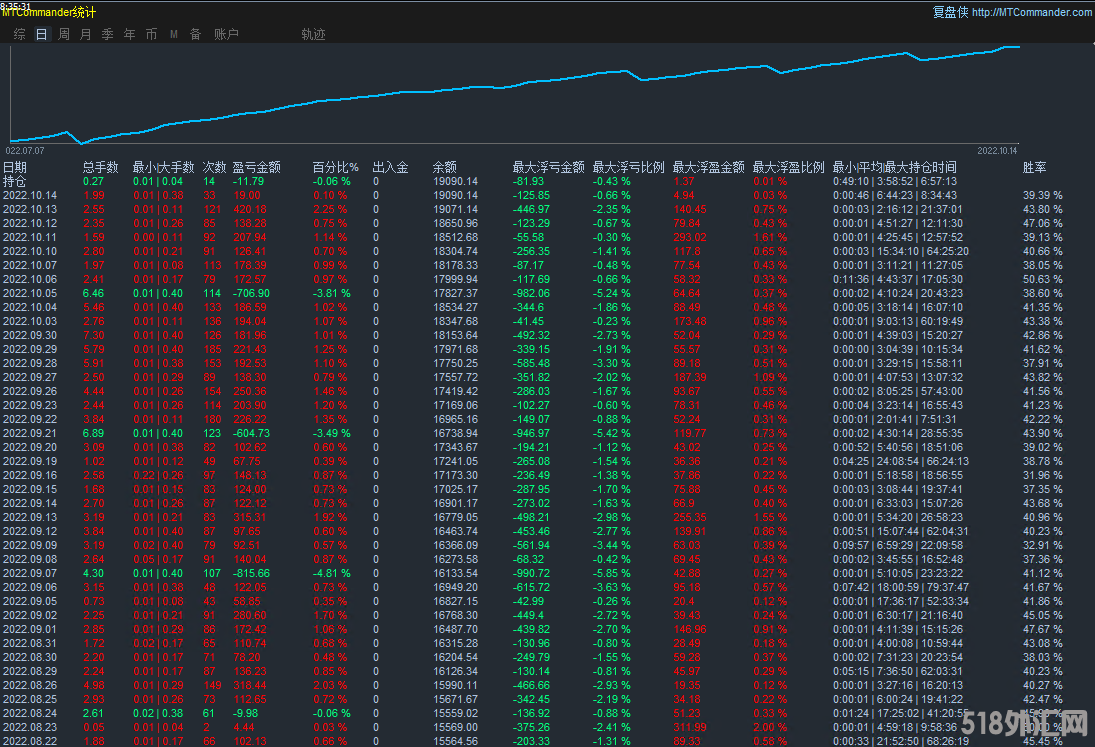This screenshot has width=1095, height=747.
Task: Open the 备 notes tab
Action: point(195,34)
